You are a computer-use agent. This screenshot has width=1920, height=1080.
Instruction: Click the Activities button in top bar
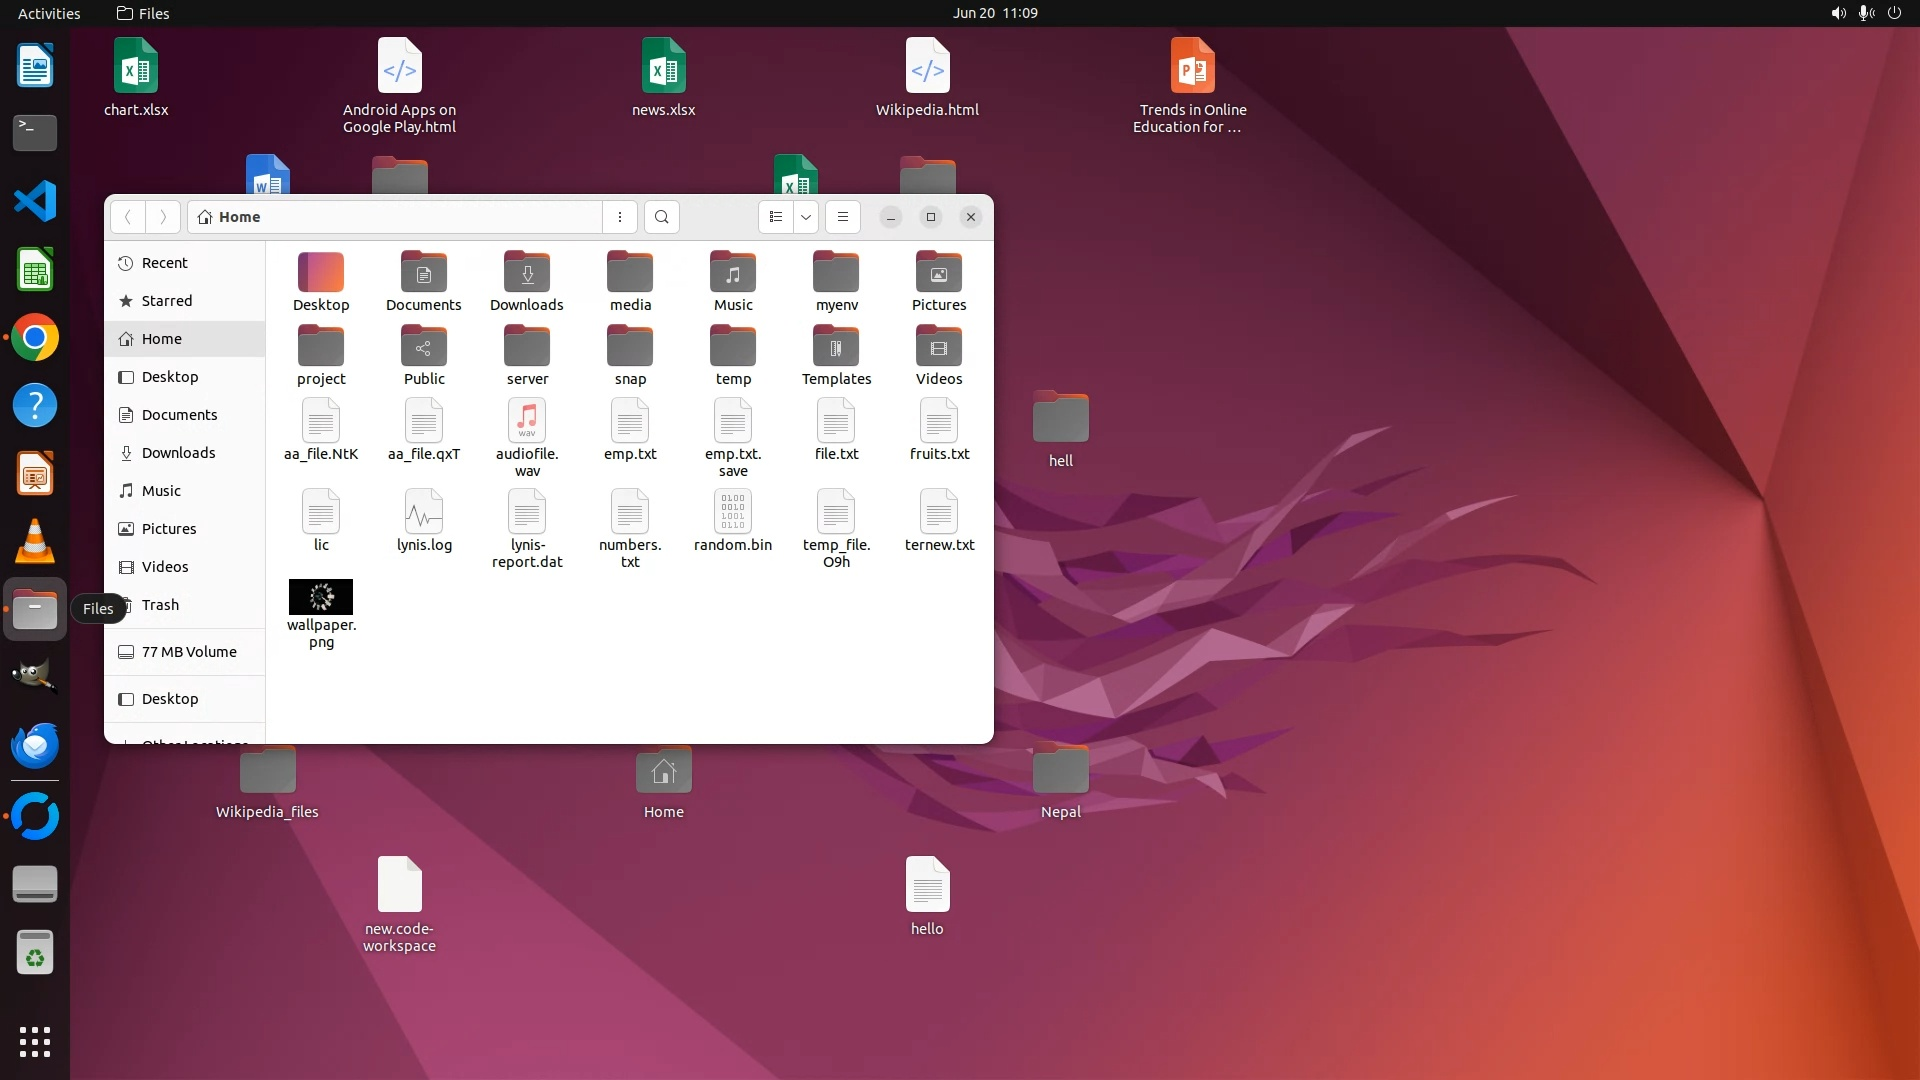[x=49, y=13]
